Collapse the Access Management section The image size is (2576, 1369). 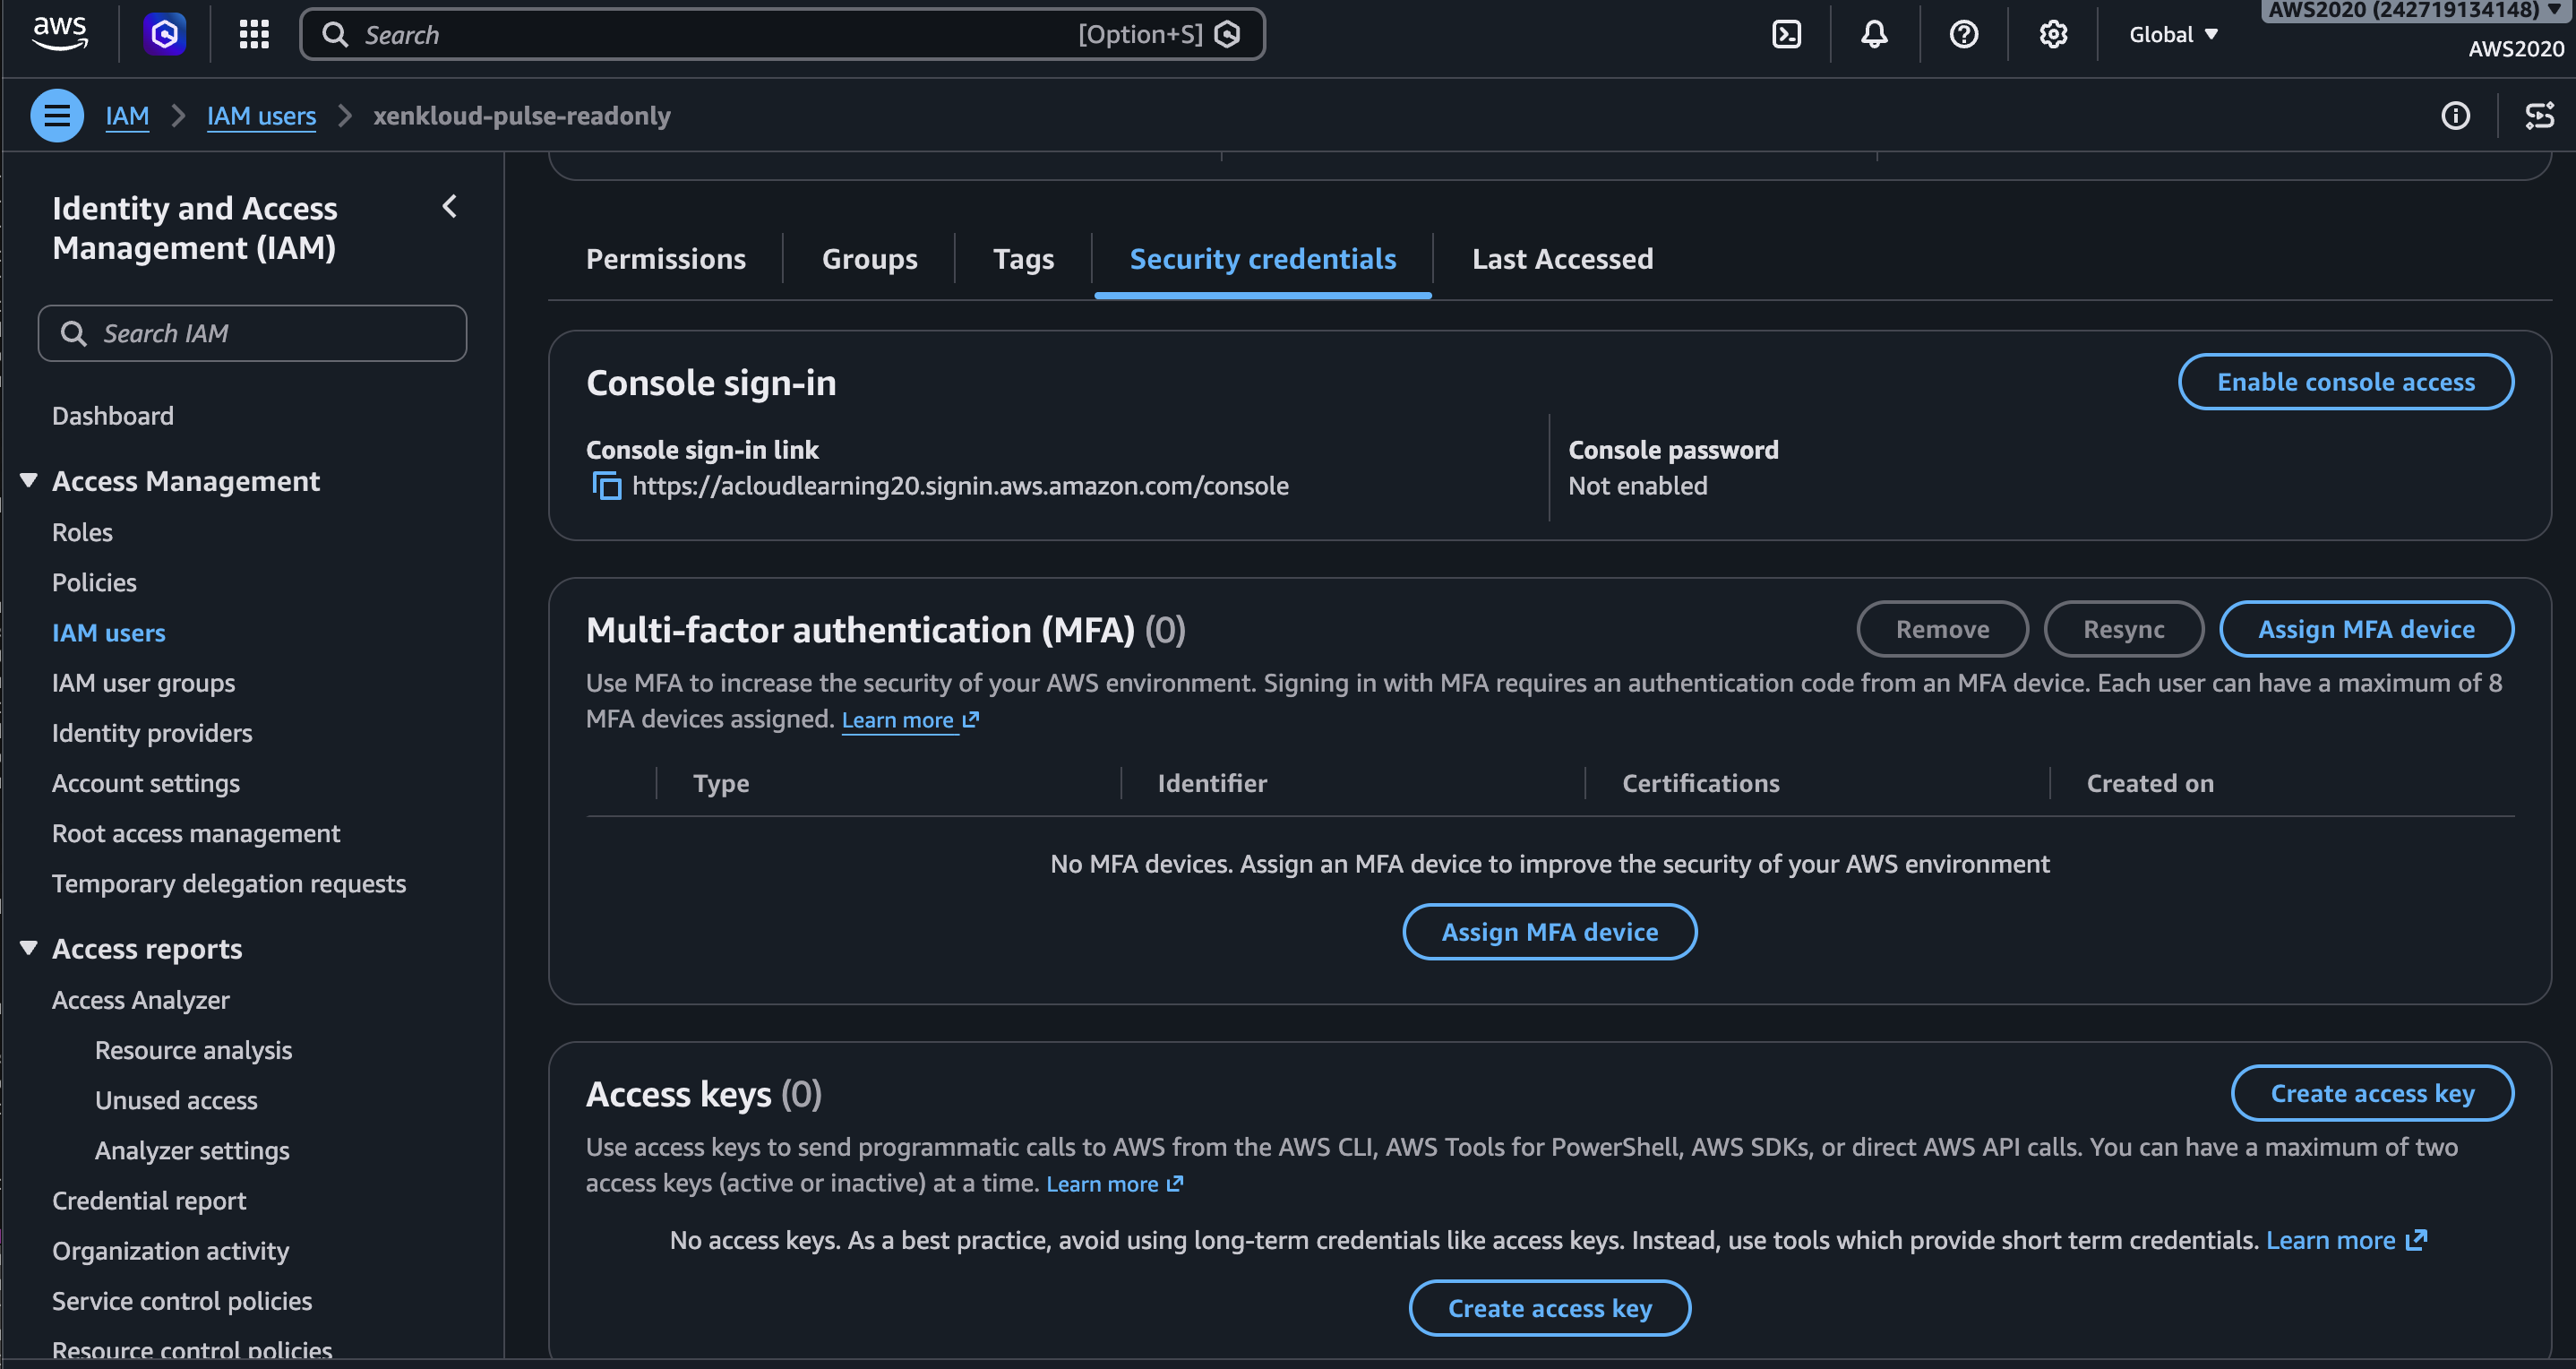point(29,481)
